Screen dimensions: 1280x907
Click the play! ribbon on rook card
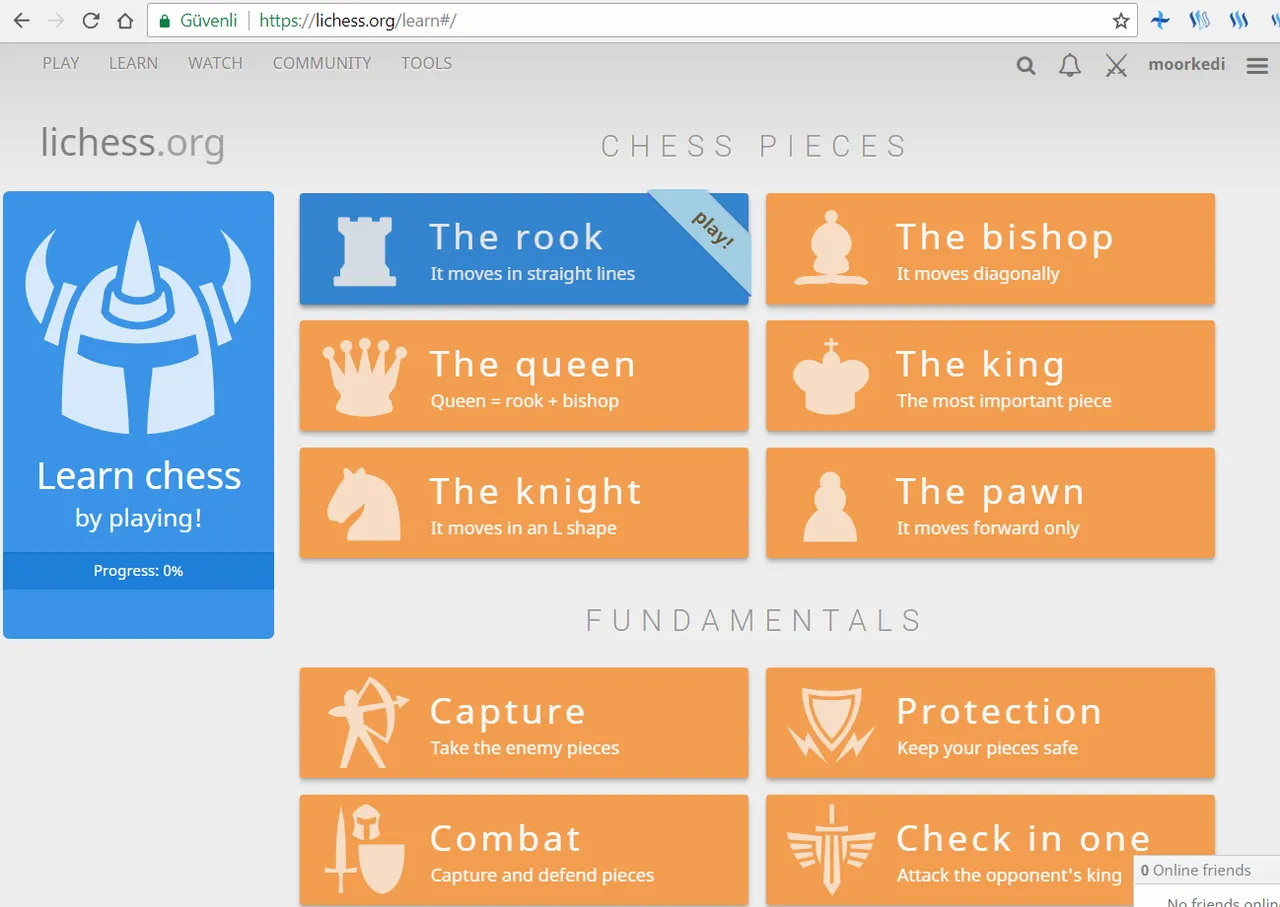tap(711, 230)
